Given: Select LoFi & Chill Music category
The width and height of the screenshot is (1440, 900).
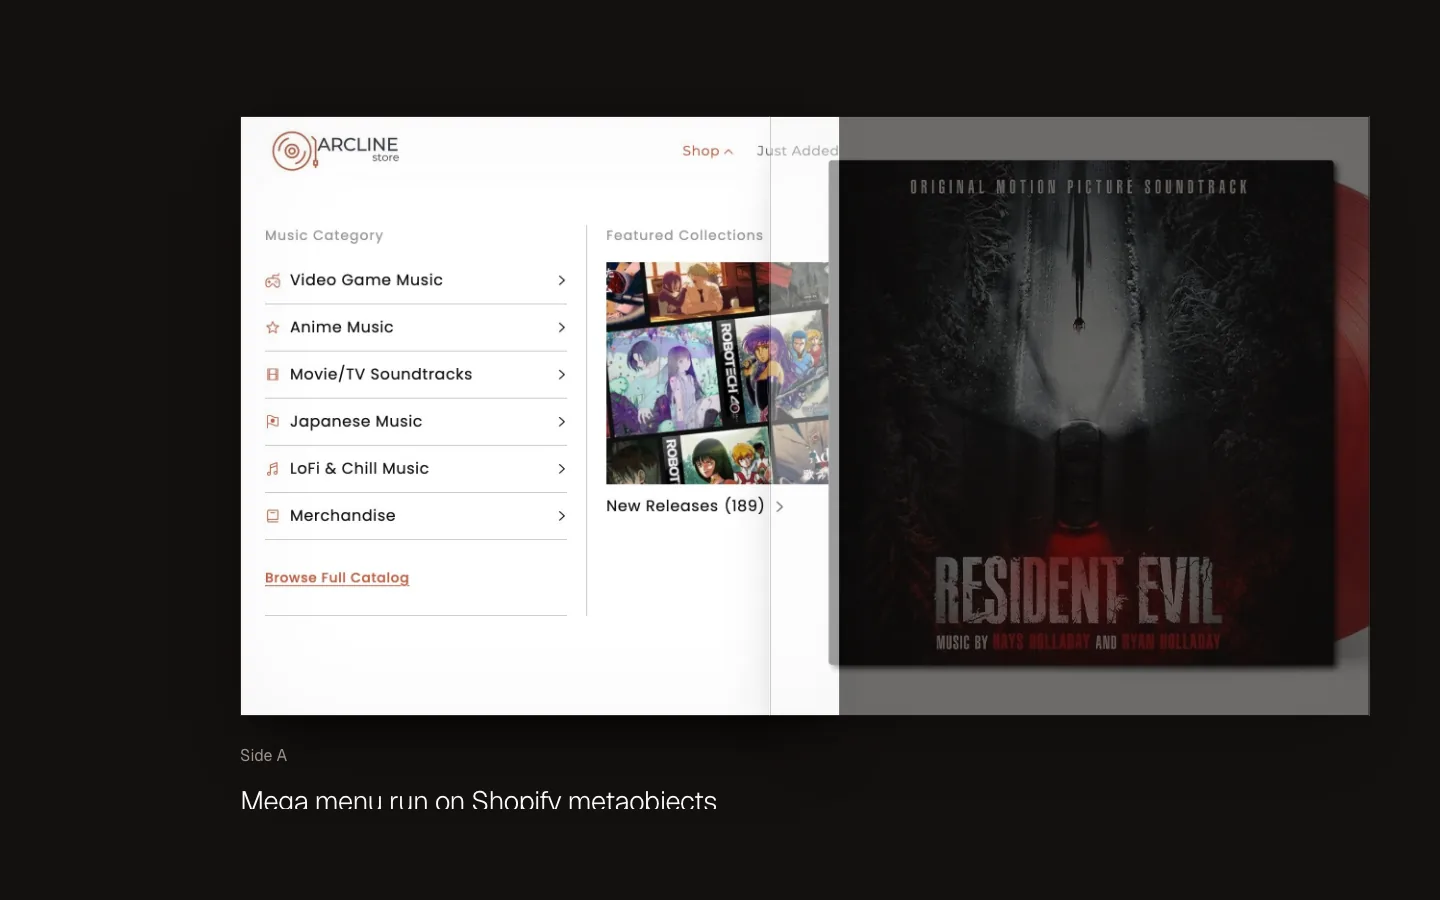Looking at the screenshot, I should (416, 469).
